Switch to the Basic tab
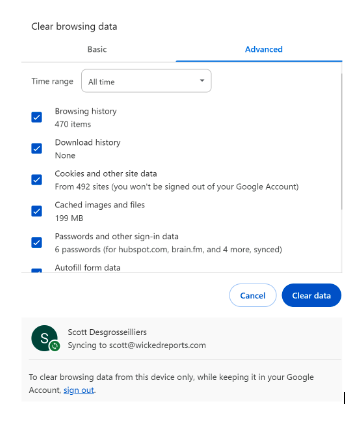This screenshot has width=364, height=430. pos(97,49)
